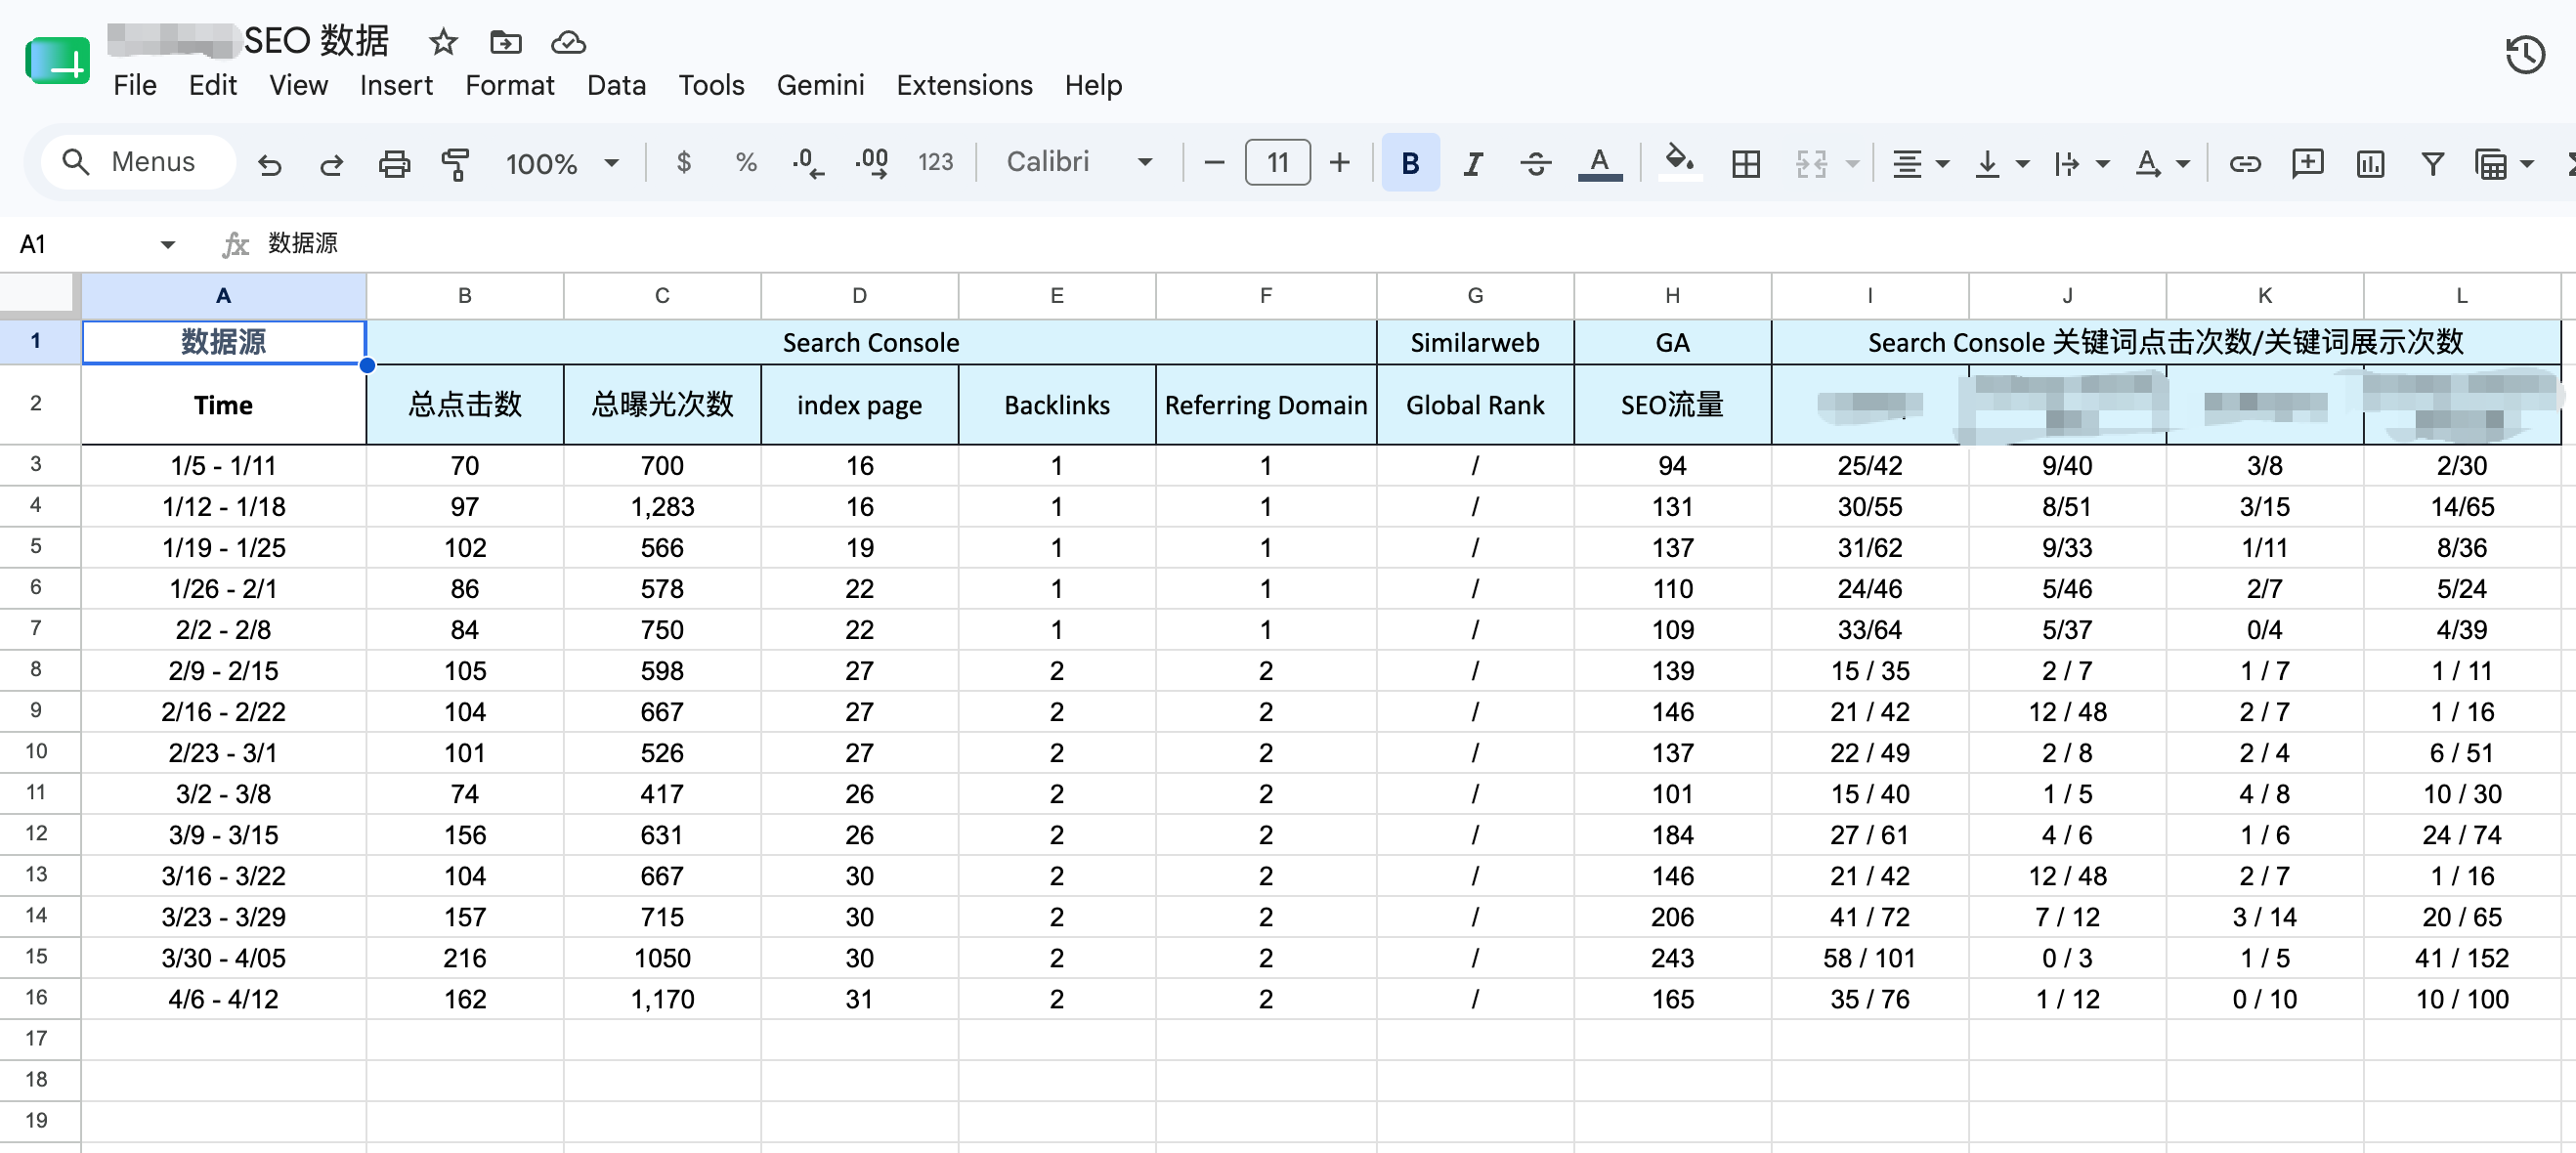The height and width of the screenshot is (1153, 2576).
Task: Select the Global Rank header cell
Action: point(1475,405)
